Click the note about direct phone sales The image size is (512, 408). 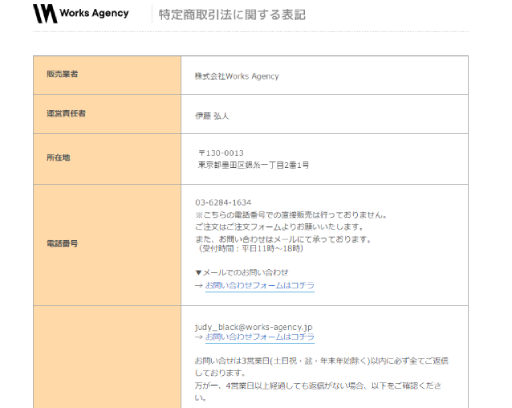coord(291,215)
